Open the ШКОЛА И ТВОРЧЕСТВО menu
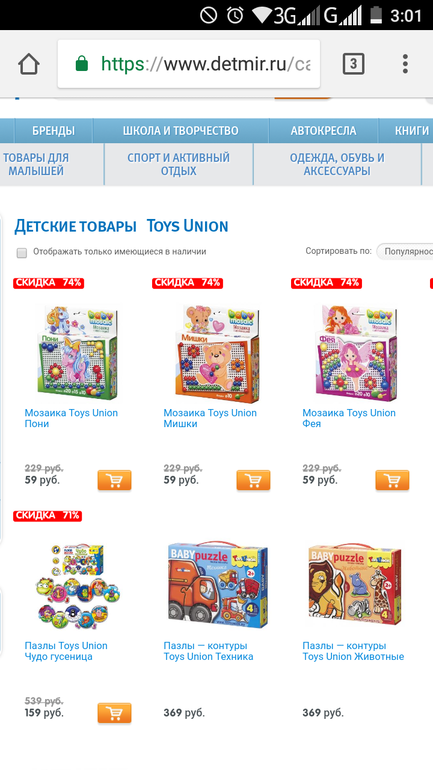The height and width of the screenshot is (770, 433). click(181, 131)
